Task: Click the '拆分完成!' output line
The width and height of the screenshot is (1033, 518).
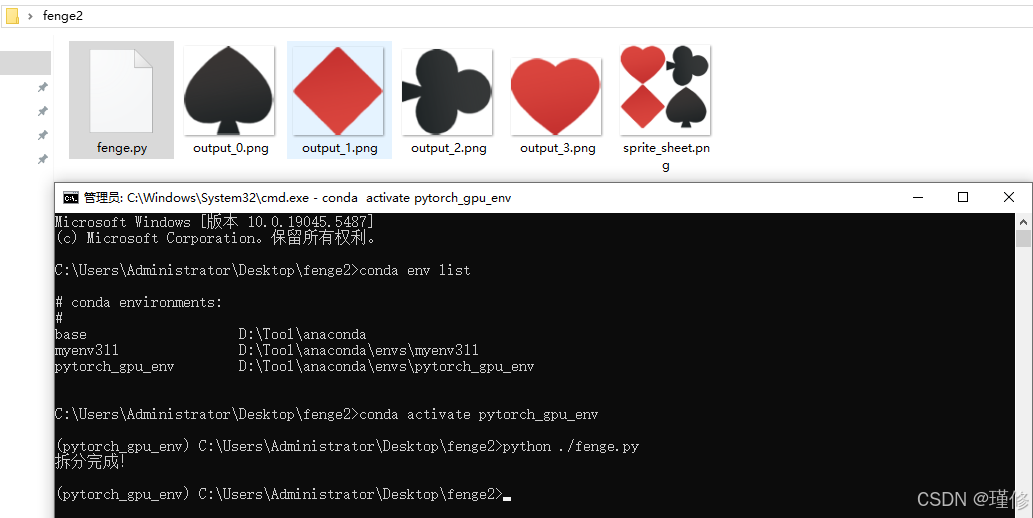Action: 90,462
